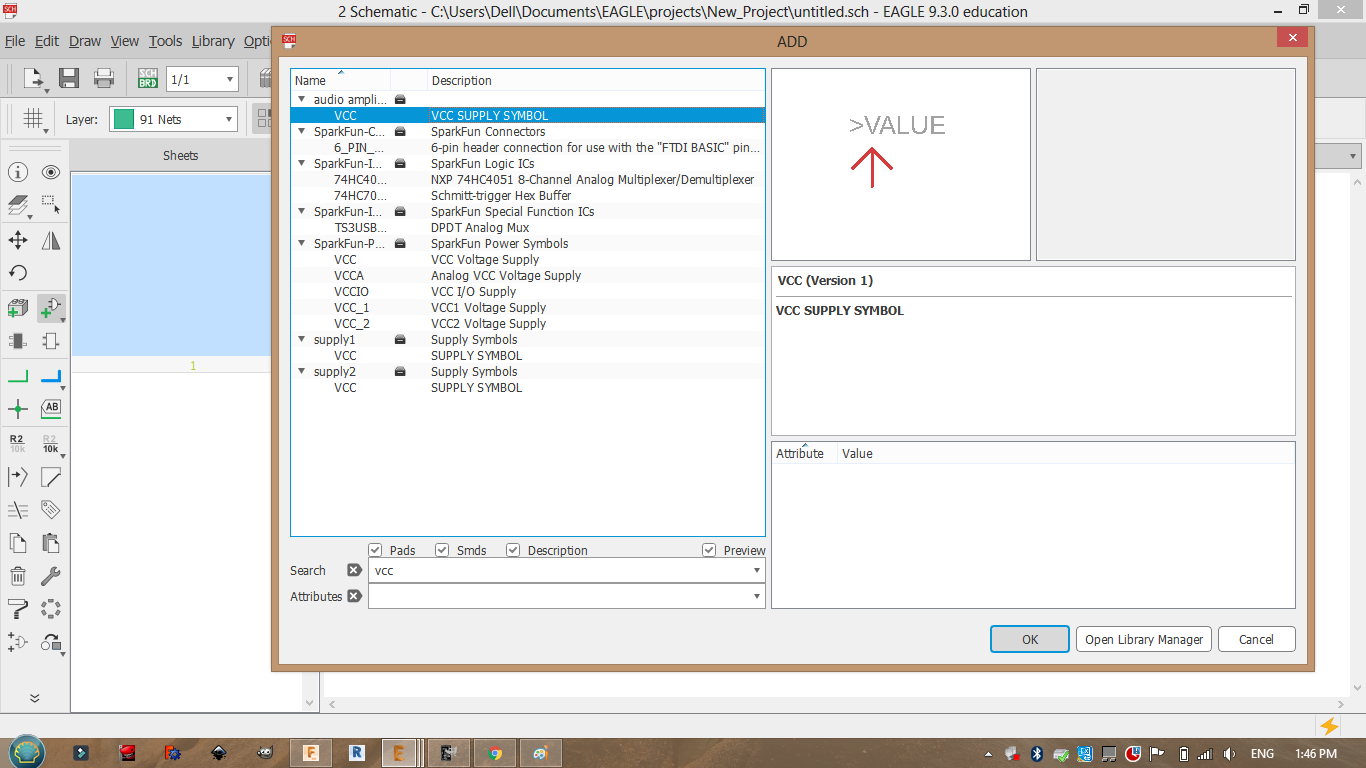Switch to board with SCH/BRD icon
This screenshot has width=1366, height=768.
148,79
